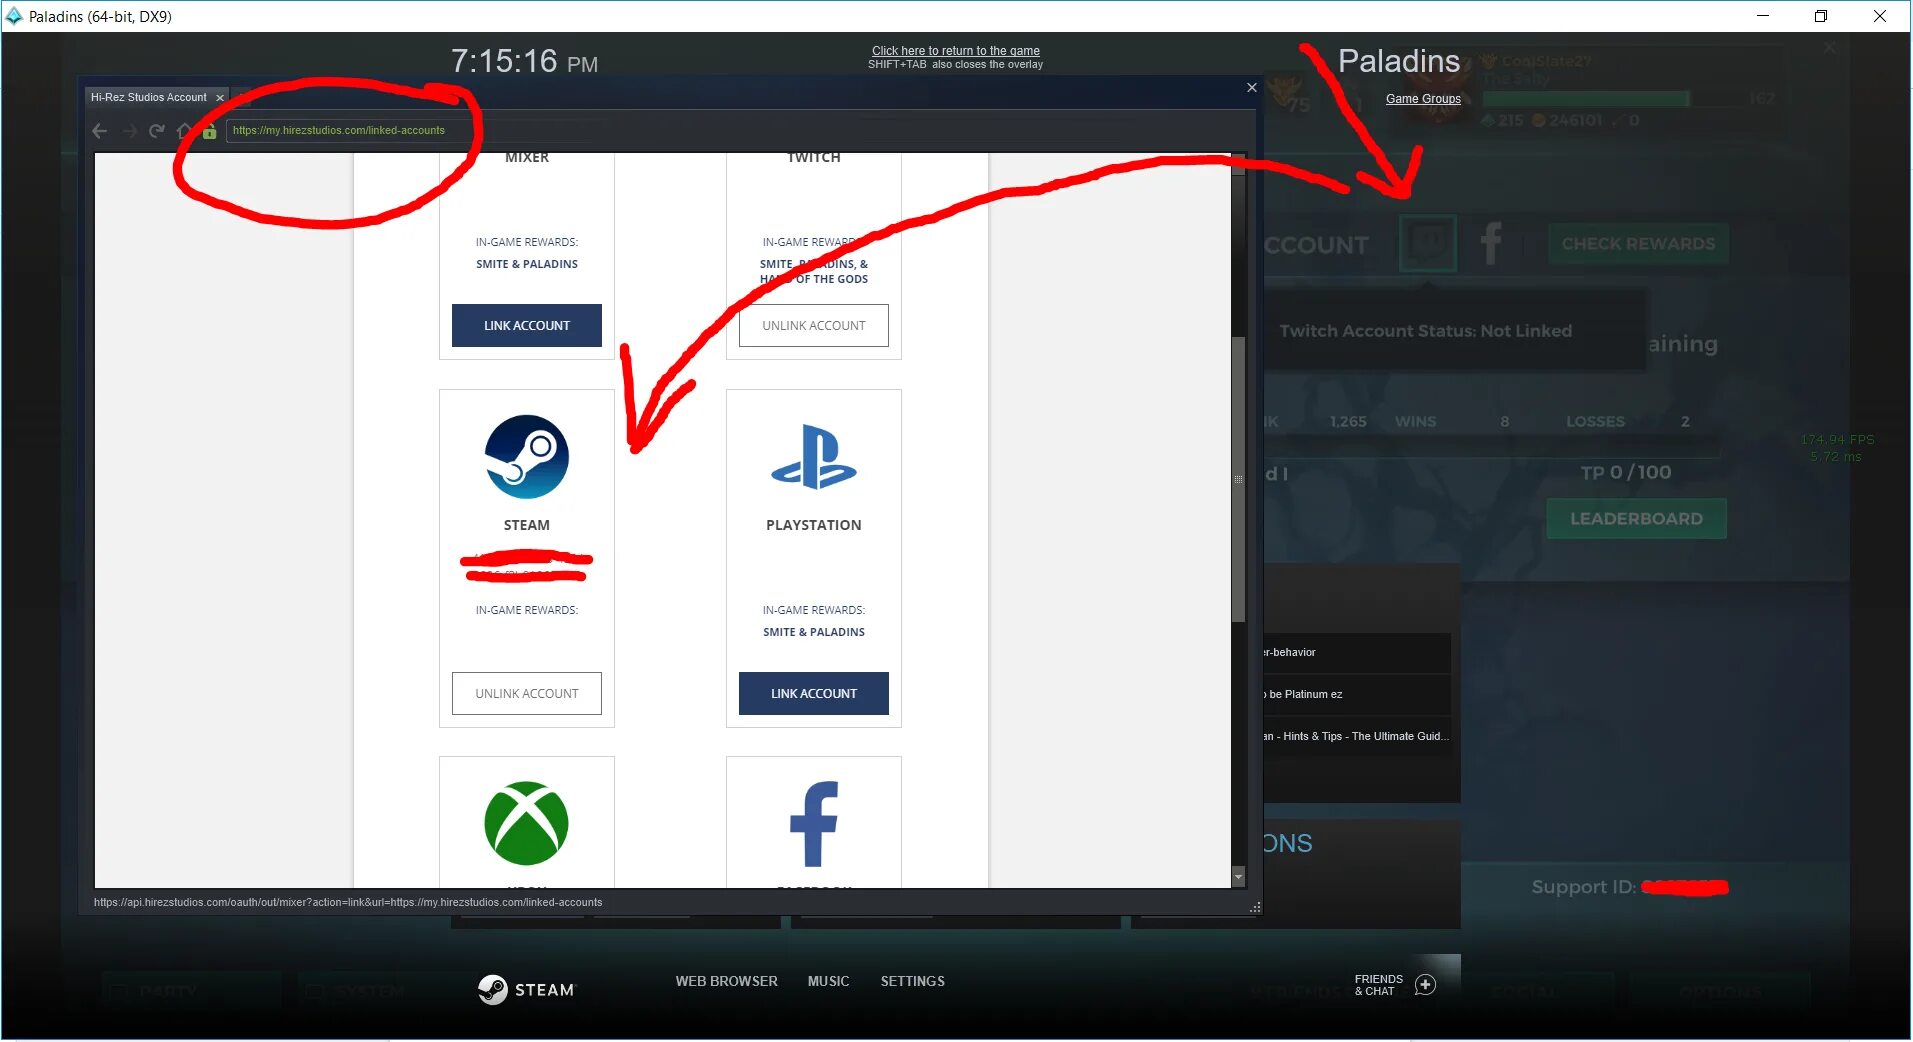Click the scrollbar down arrow
This screenshot has height=1042, width=1913.
click(x=1238, y=877)
